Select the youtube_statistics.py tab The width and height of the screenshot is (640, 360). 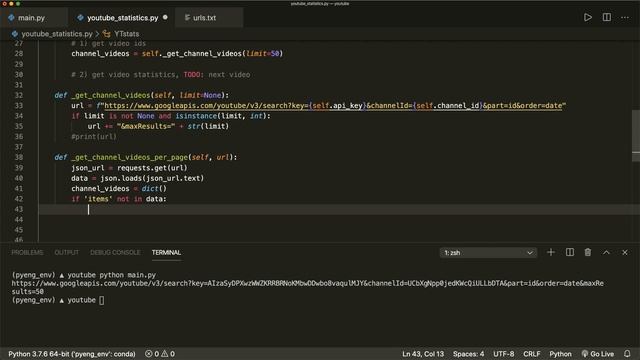point(122,18)
